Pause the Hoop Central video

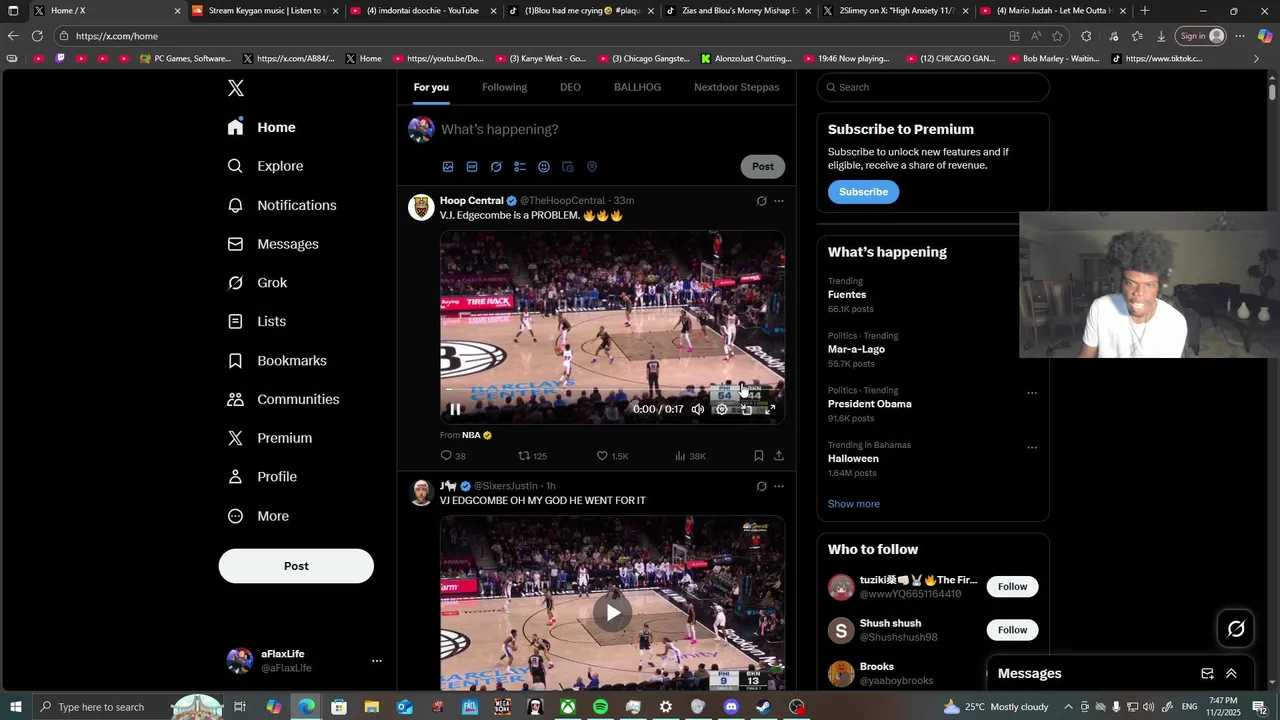pyautogui.click(x=455, y=409)
